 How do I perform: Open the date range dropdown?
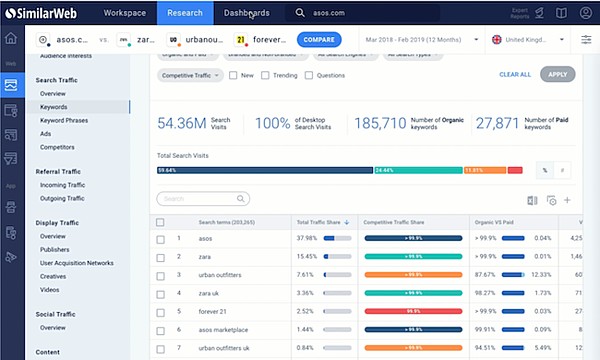422,39
